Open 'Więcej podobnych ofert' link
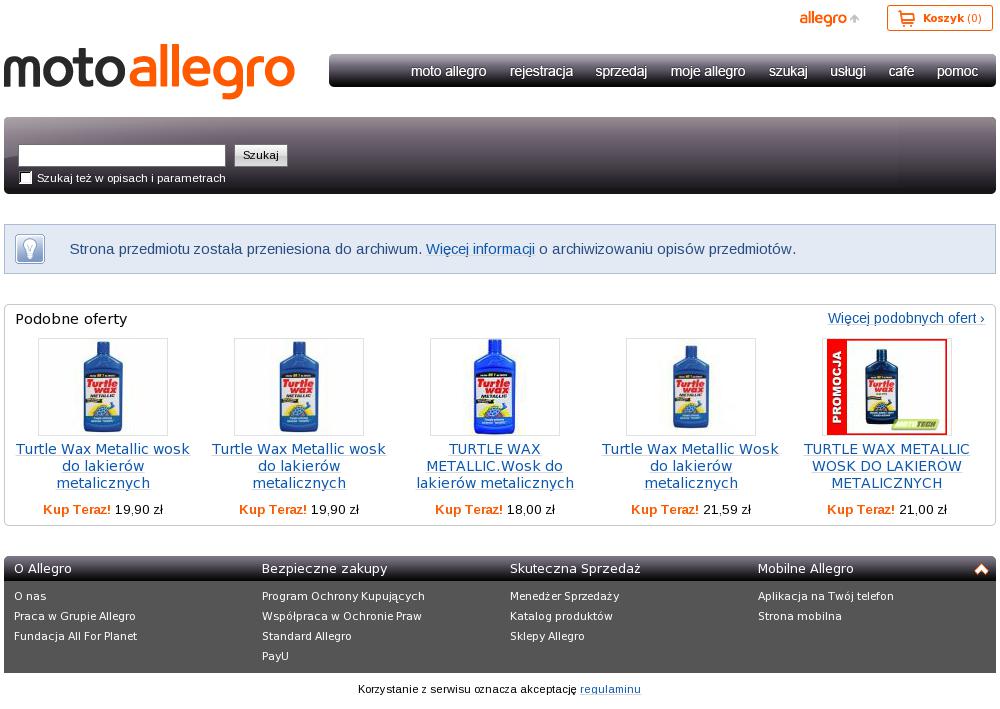1000x709 pixels. [906, 318]
